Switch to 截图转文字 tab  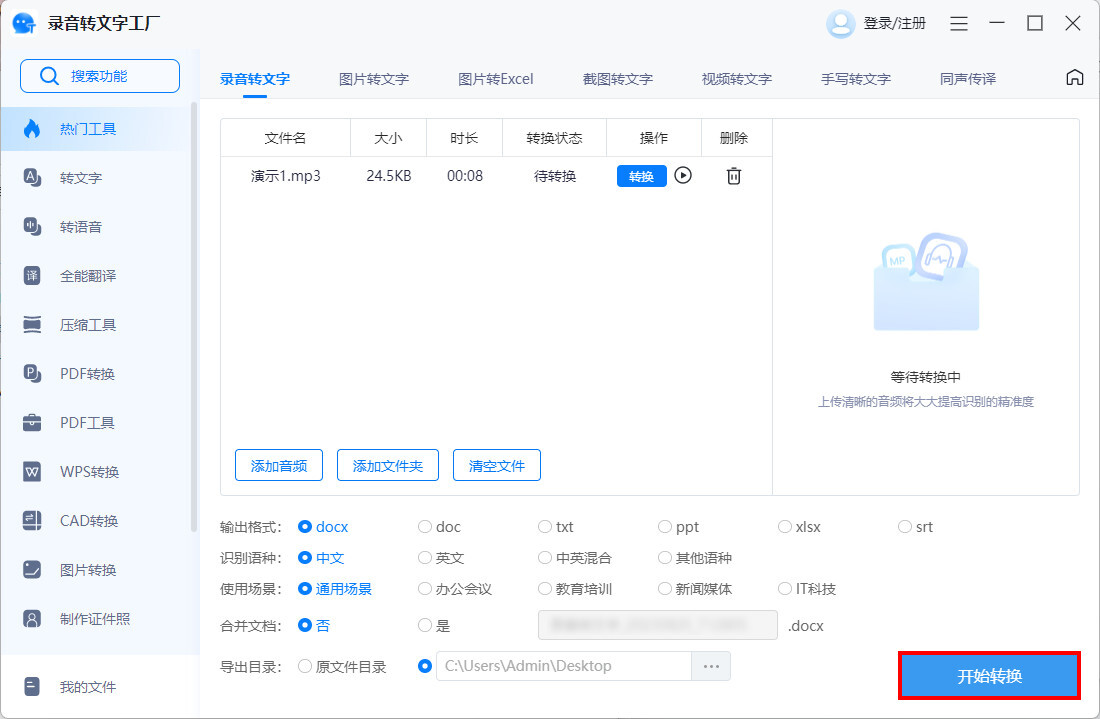(x=617, y=79)
